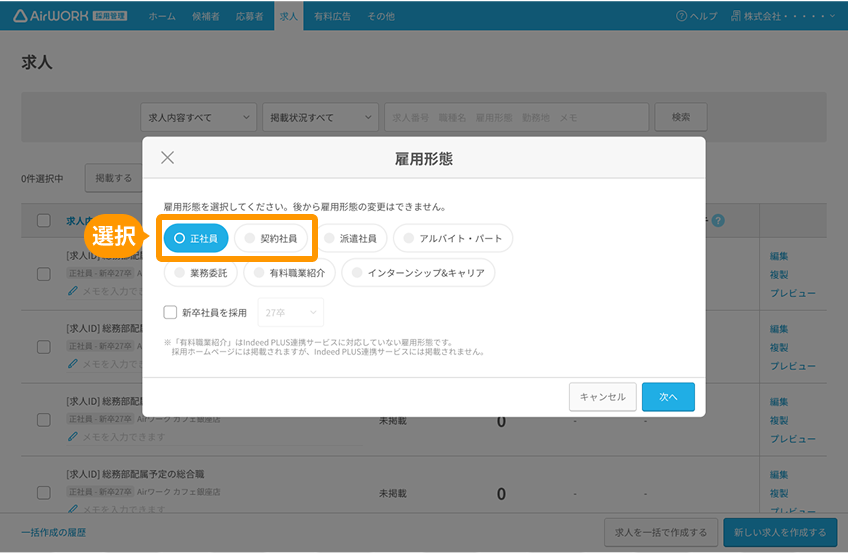The height and width of the screenshot is (553, 848).
Task: Go to the 応募者 tab
Action: pos(249,16)
